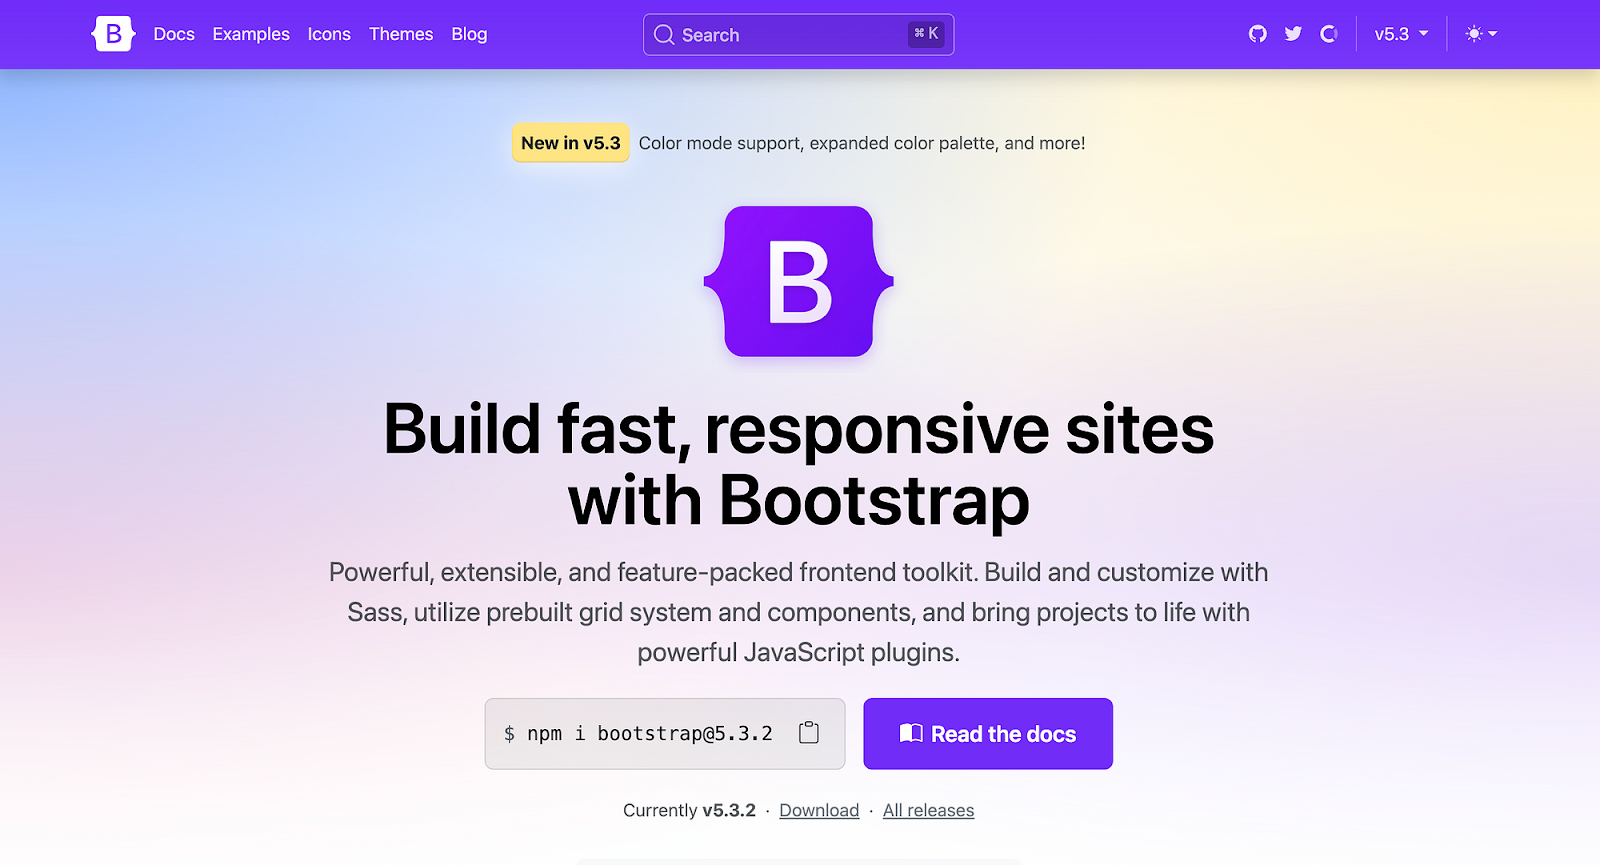Browse the Themes nav item

click(401, 34)
